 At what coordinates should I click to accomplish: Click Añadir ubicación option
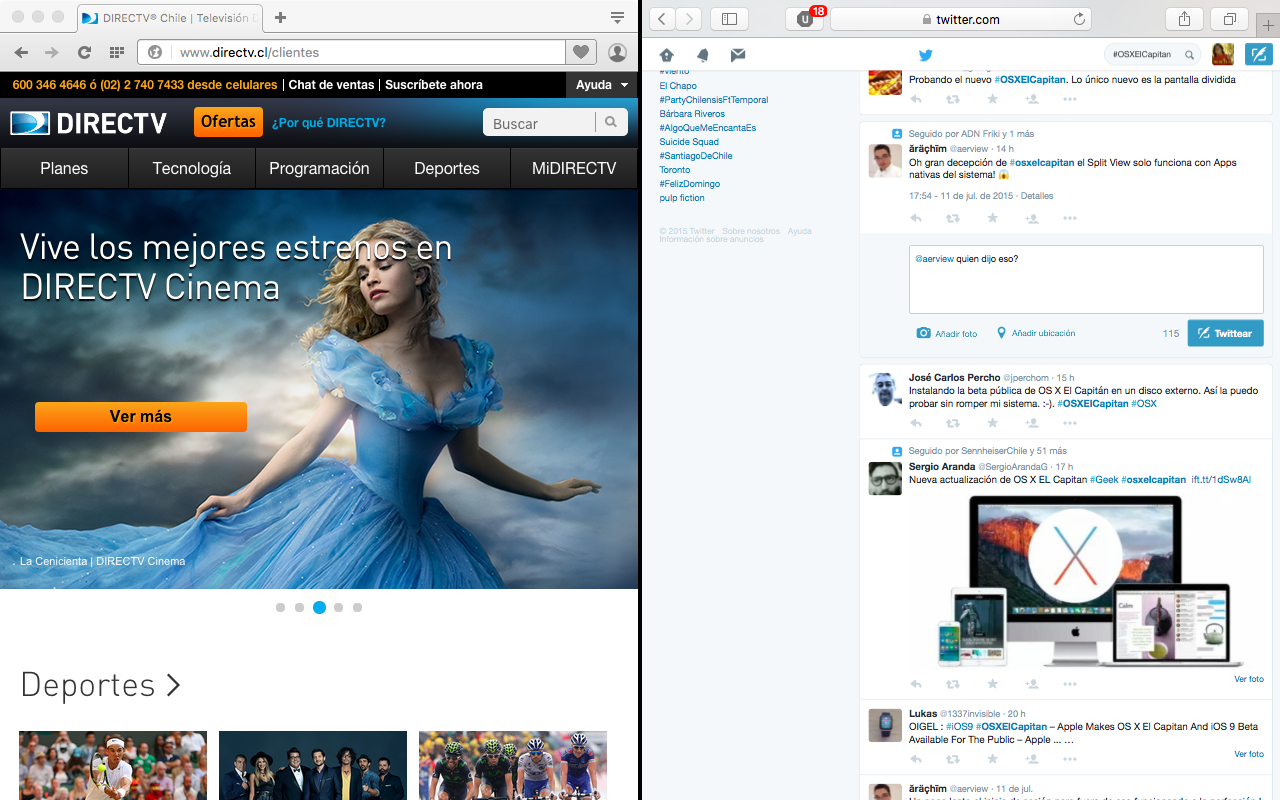1035,333
